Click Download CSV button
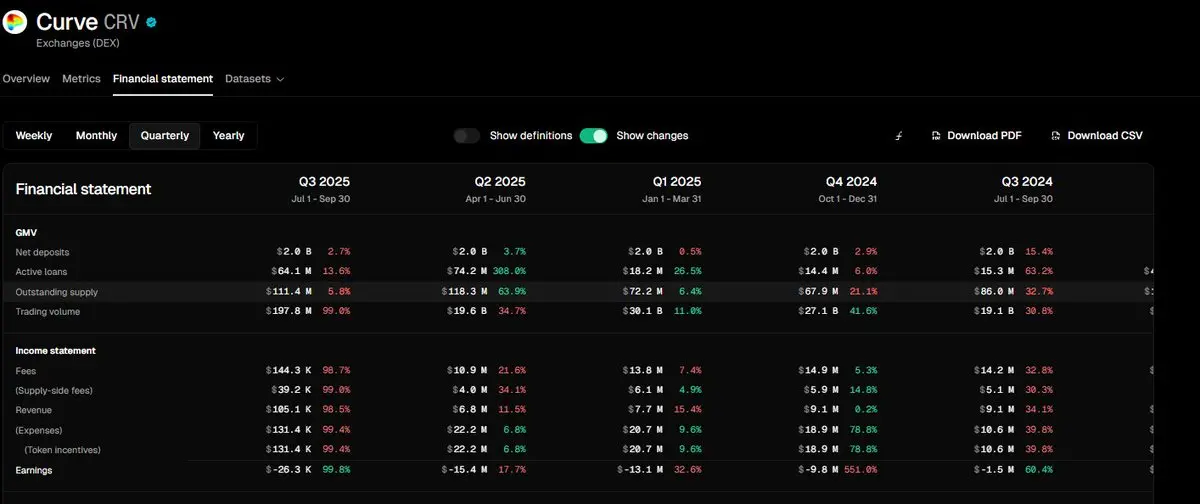Image resolution: width=1200 pixels, height=504 pixels. (1096, 136)
